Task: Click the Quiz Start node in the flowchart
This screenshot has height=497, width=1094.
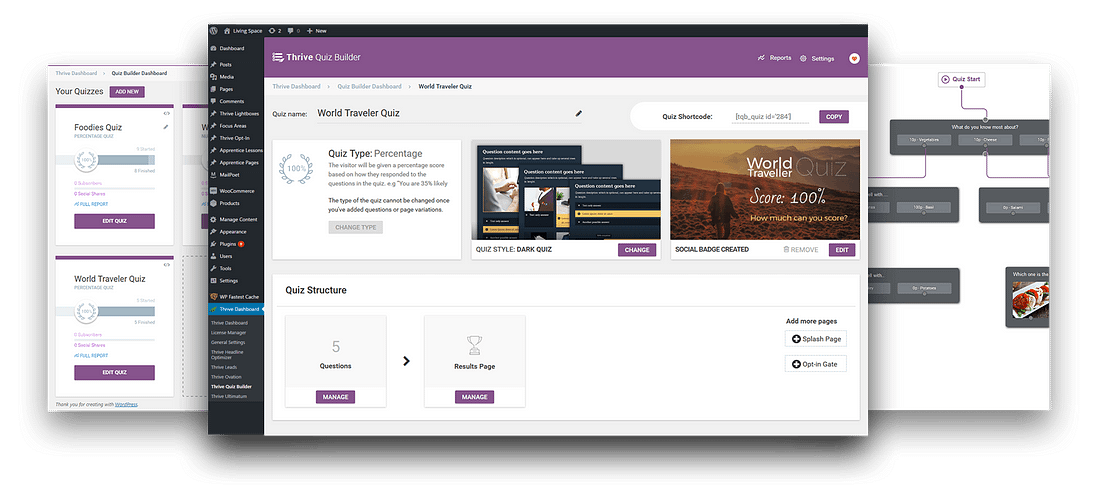Action: pyautogui.click(x=961, y=79)
